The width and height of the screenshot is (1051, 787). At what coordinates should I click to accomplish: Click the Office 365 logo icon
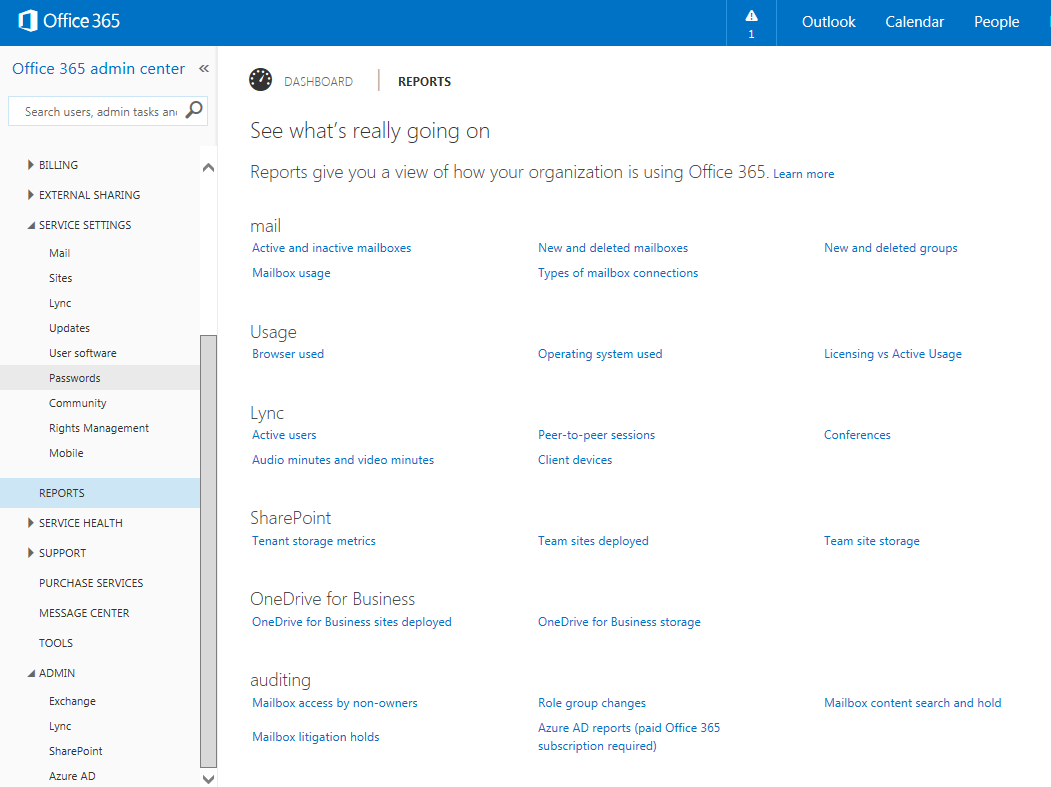click(27, 21)
